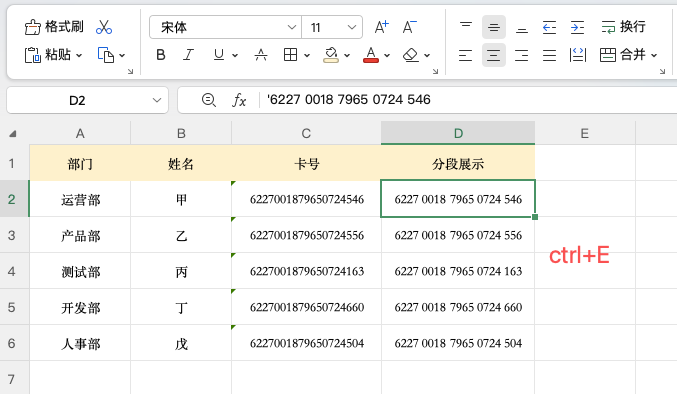
Task: Open the Merge (合并) dropdown arrow
Action: [654, 56]
